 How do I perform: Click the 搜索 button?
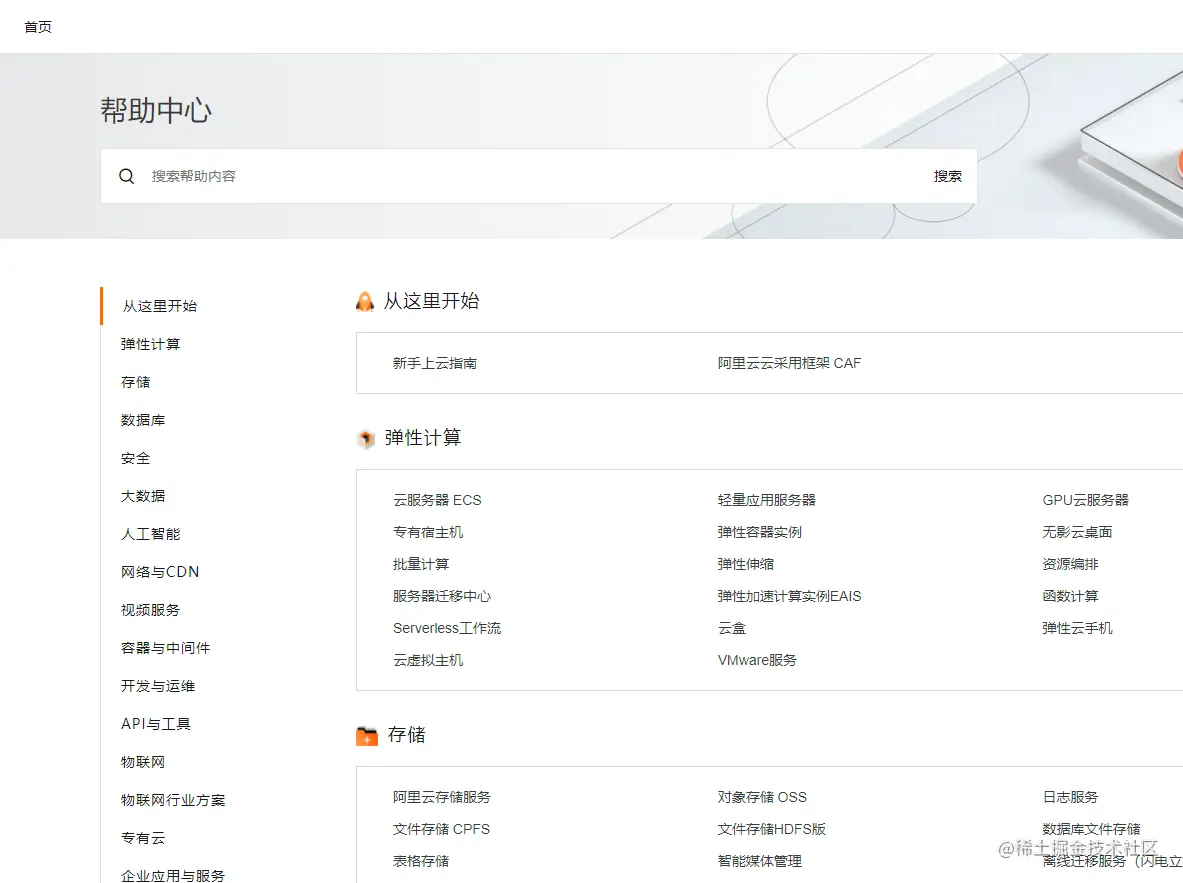pyautogui.click(x=948, y=176)
